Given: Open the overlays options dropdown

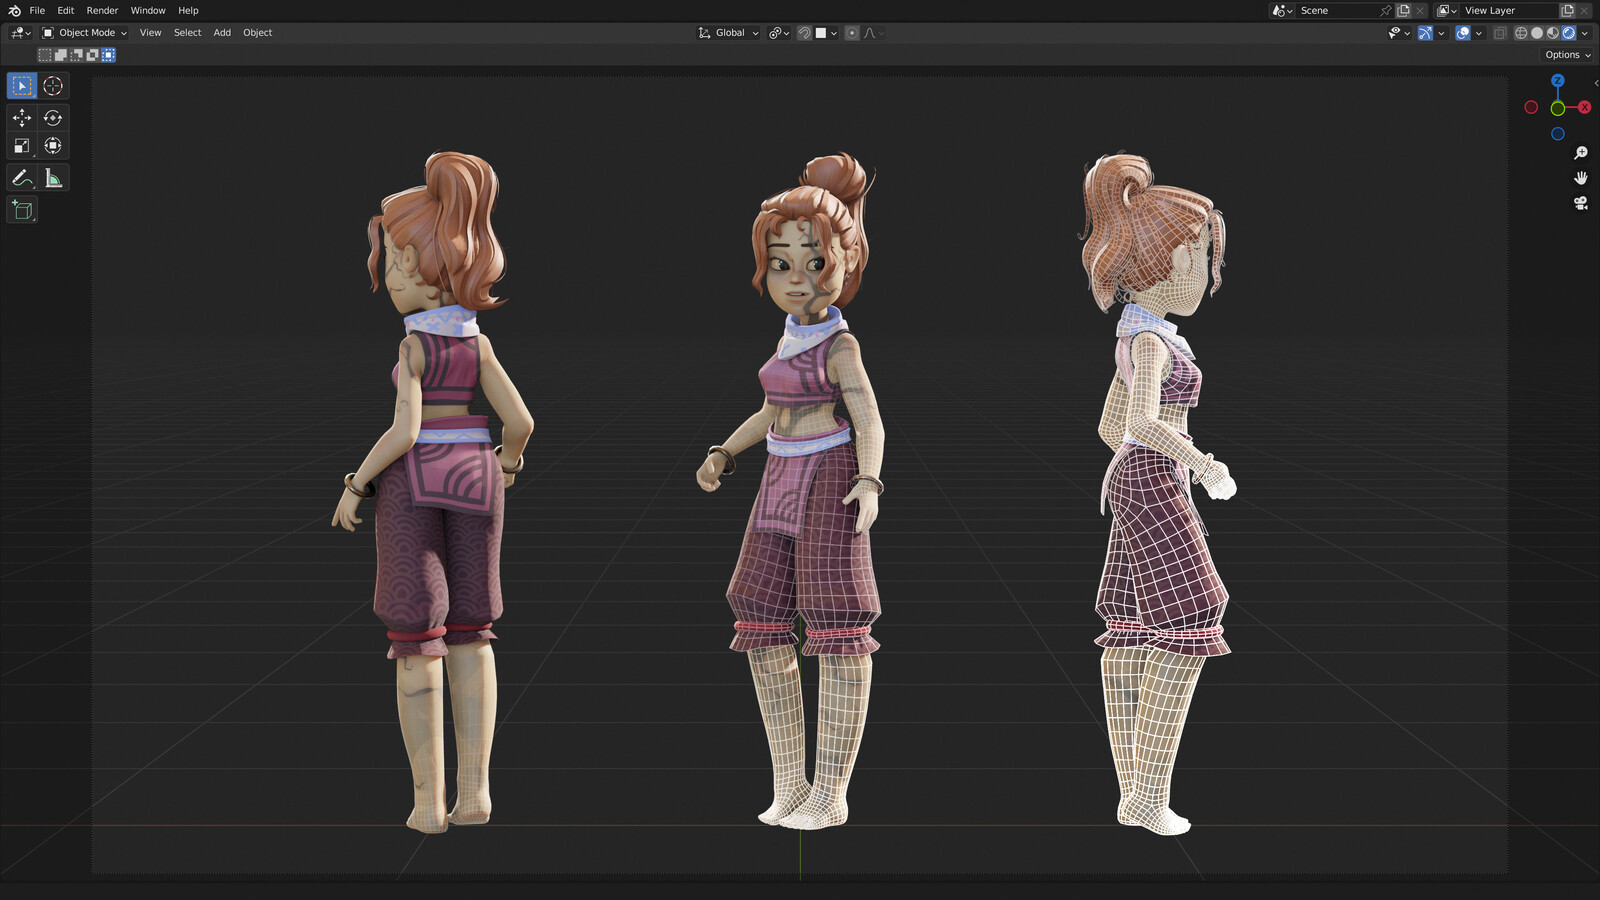Looking at the screenshot, I should click(1479, 33).
